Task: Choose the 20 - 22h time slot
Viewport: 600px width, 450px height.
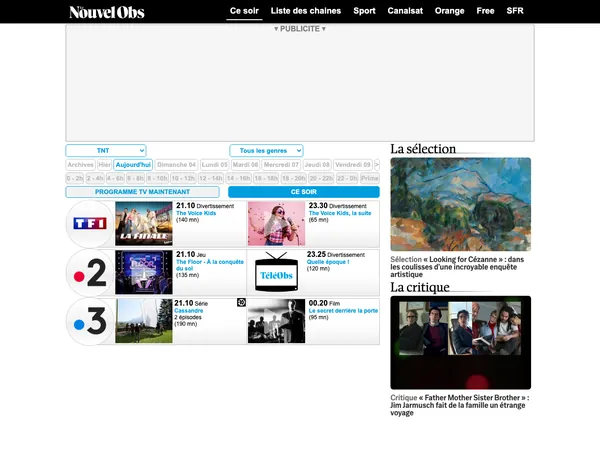Action: click(321, 178)
